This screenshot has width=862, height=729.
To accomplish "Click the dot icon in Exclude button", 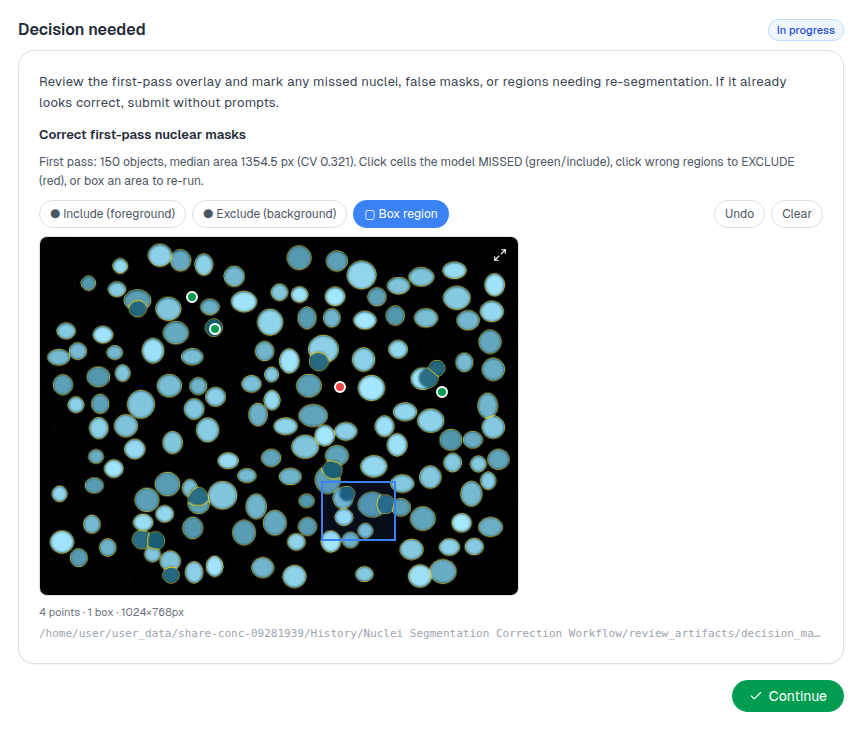I will 208,214.
